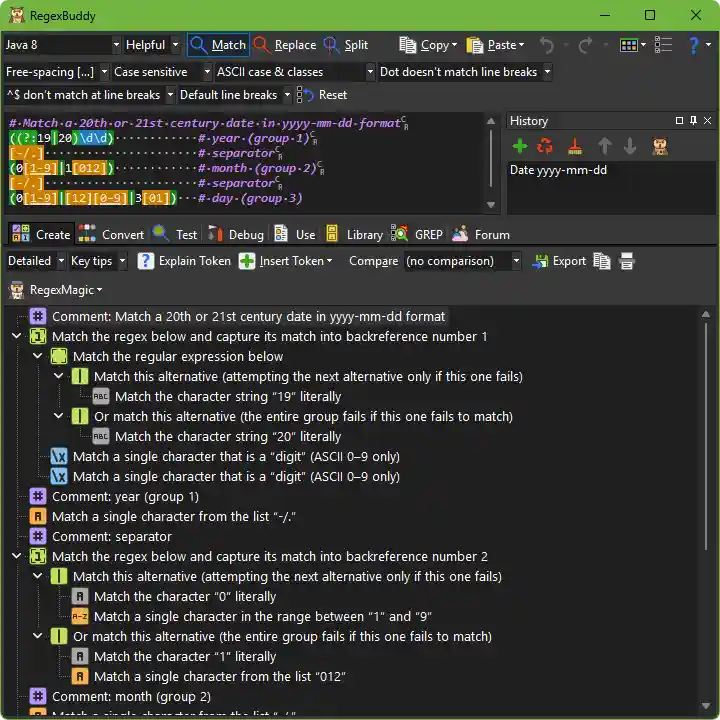Collapse backreference number 2 group node

17,556
